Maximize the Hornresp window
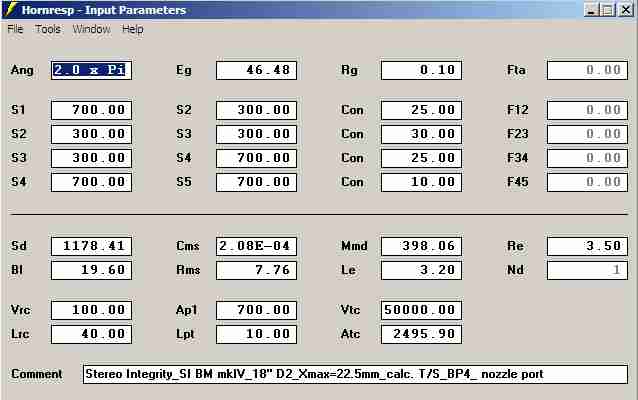Viewport: 638px width, 400px height. coord(607,9)
